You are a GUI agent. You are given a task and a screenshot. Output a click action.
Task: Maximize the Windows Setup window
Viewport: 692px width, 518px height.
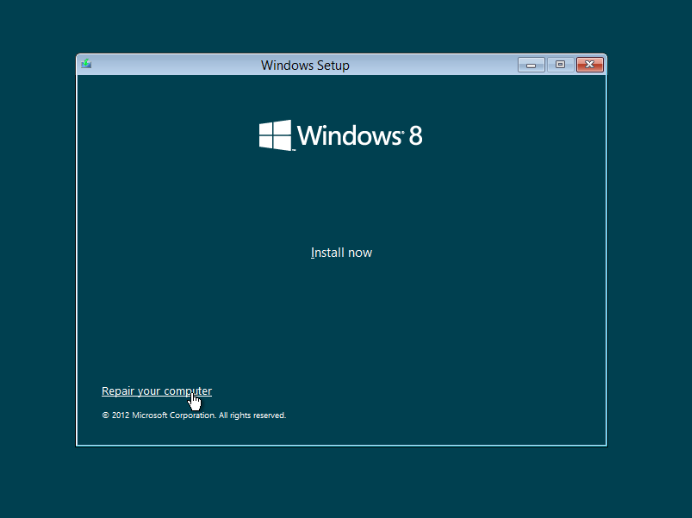[x=560, y=65]
